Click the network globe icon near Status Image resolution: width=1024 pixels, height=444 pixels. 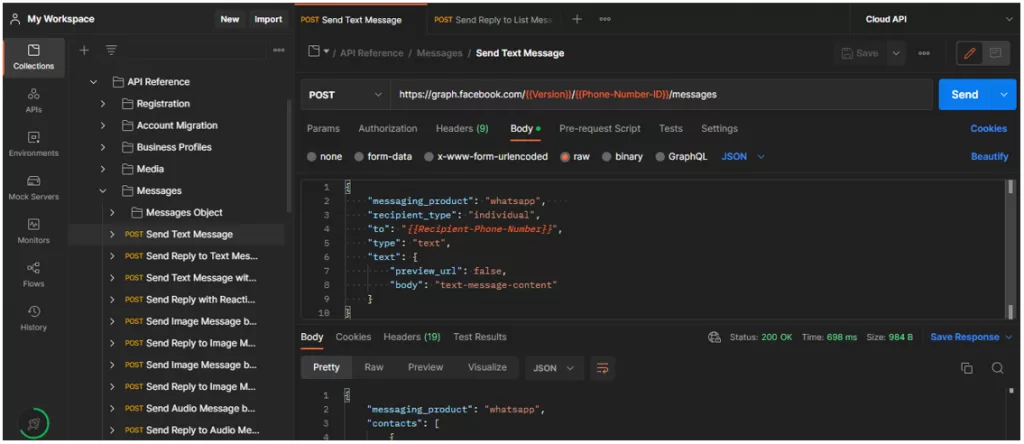point(714,337)
